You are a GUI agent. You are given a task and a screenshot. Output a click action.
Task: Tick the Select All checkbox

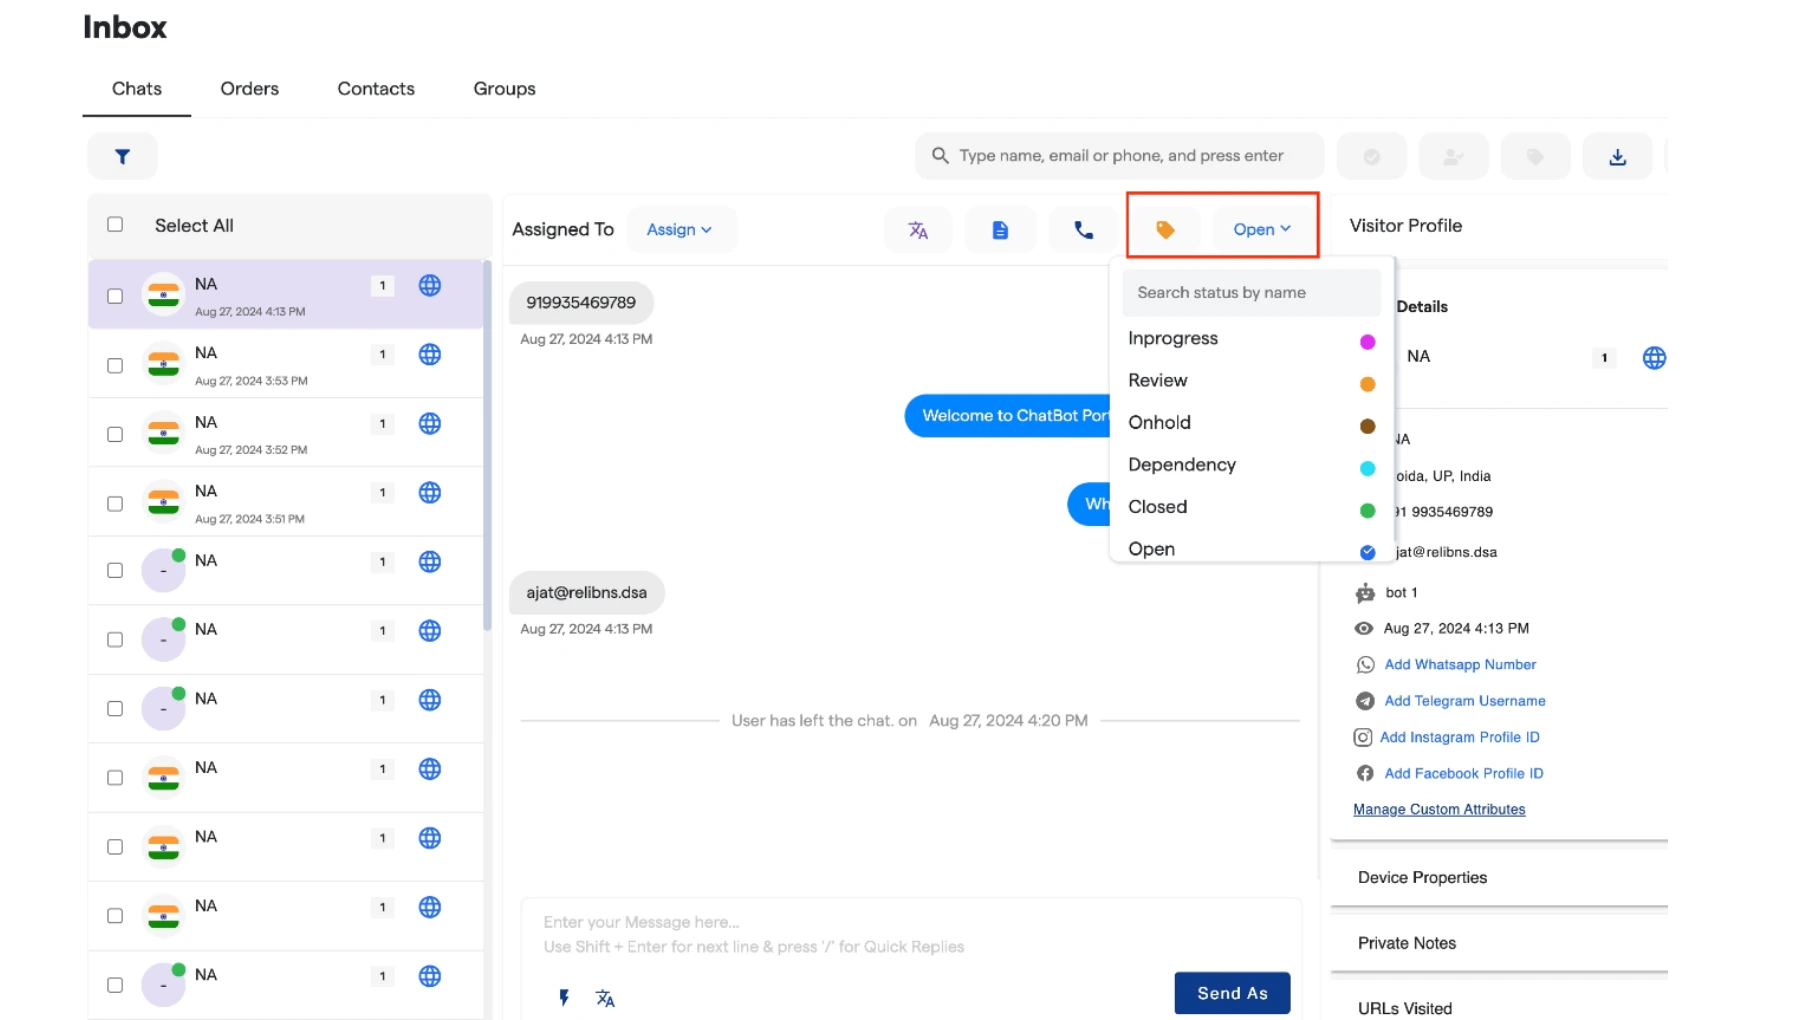coord(115,224)
